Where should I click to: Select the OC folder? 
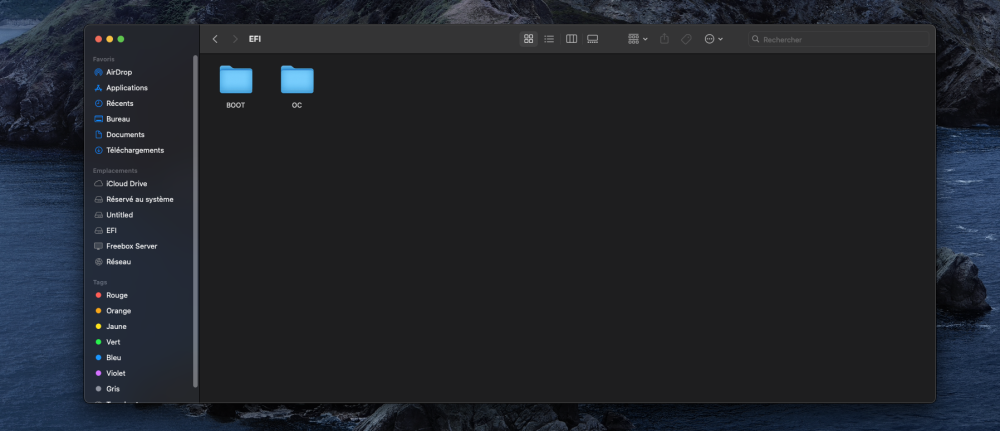297,87
